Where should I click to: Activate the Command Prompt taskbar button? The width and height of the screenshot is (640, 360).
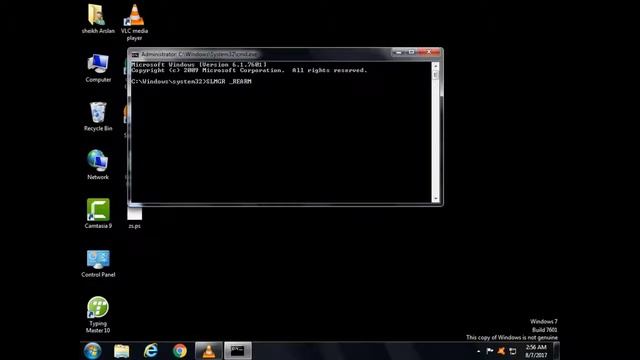(x=238, y=351)
